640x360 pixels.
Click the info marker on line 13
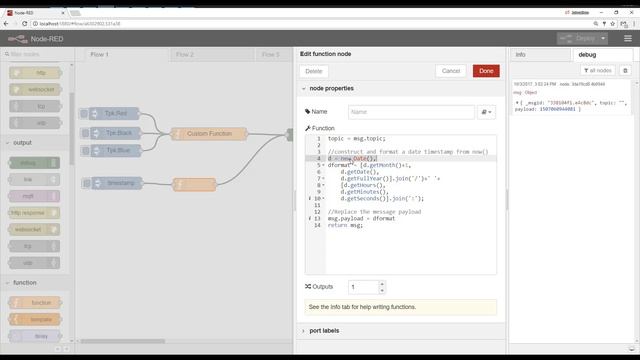coord(310,218)
